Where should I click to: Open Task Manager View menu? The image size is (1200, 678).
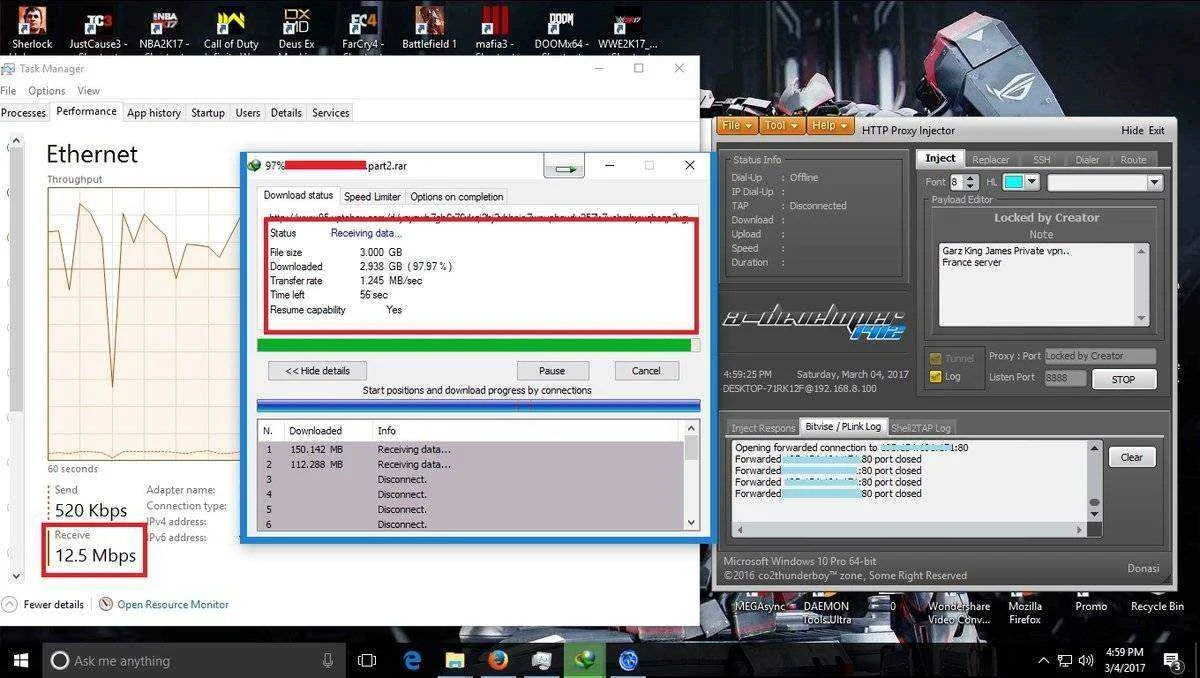(x=88, y=90)
